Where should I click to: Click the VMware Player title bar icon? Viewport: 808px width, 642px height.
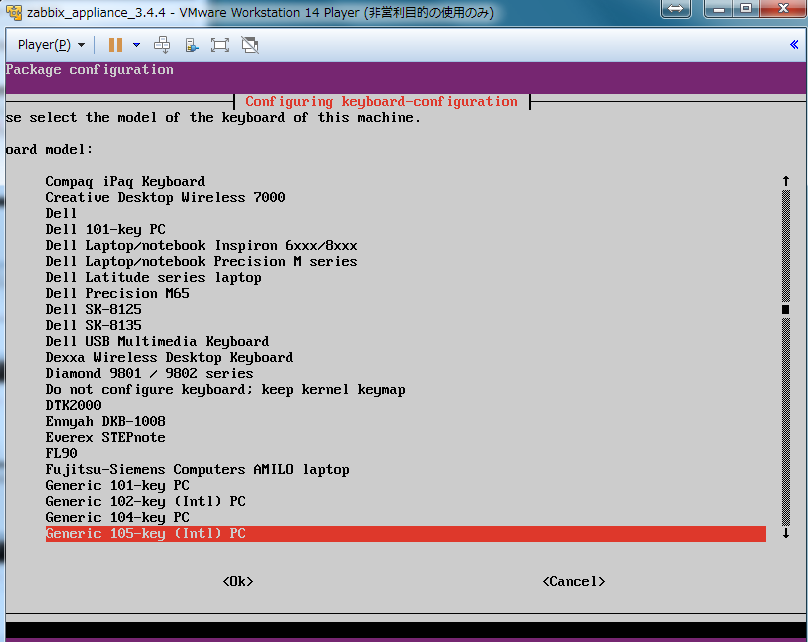pos(14,12)
